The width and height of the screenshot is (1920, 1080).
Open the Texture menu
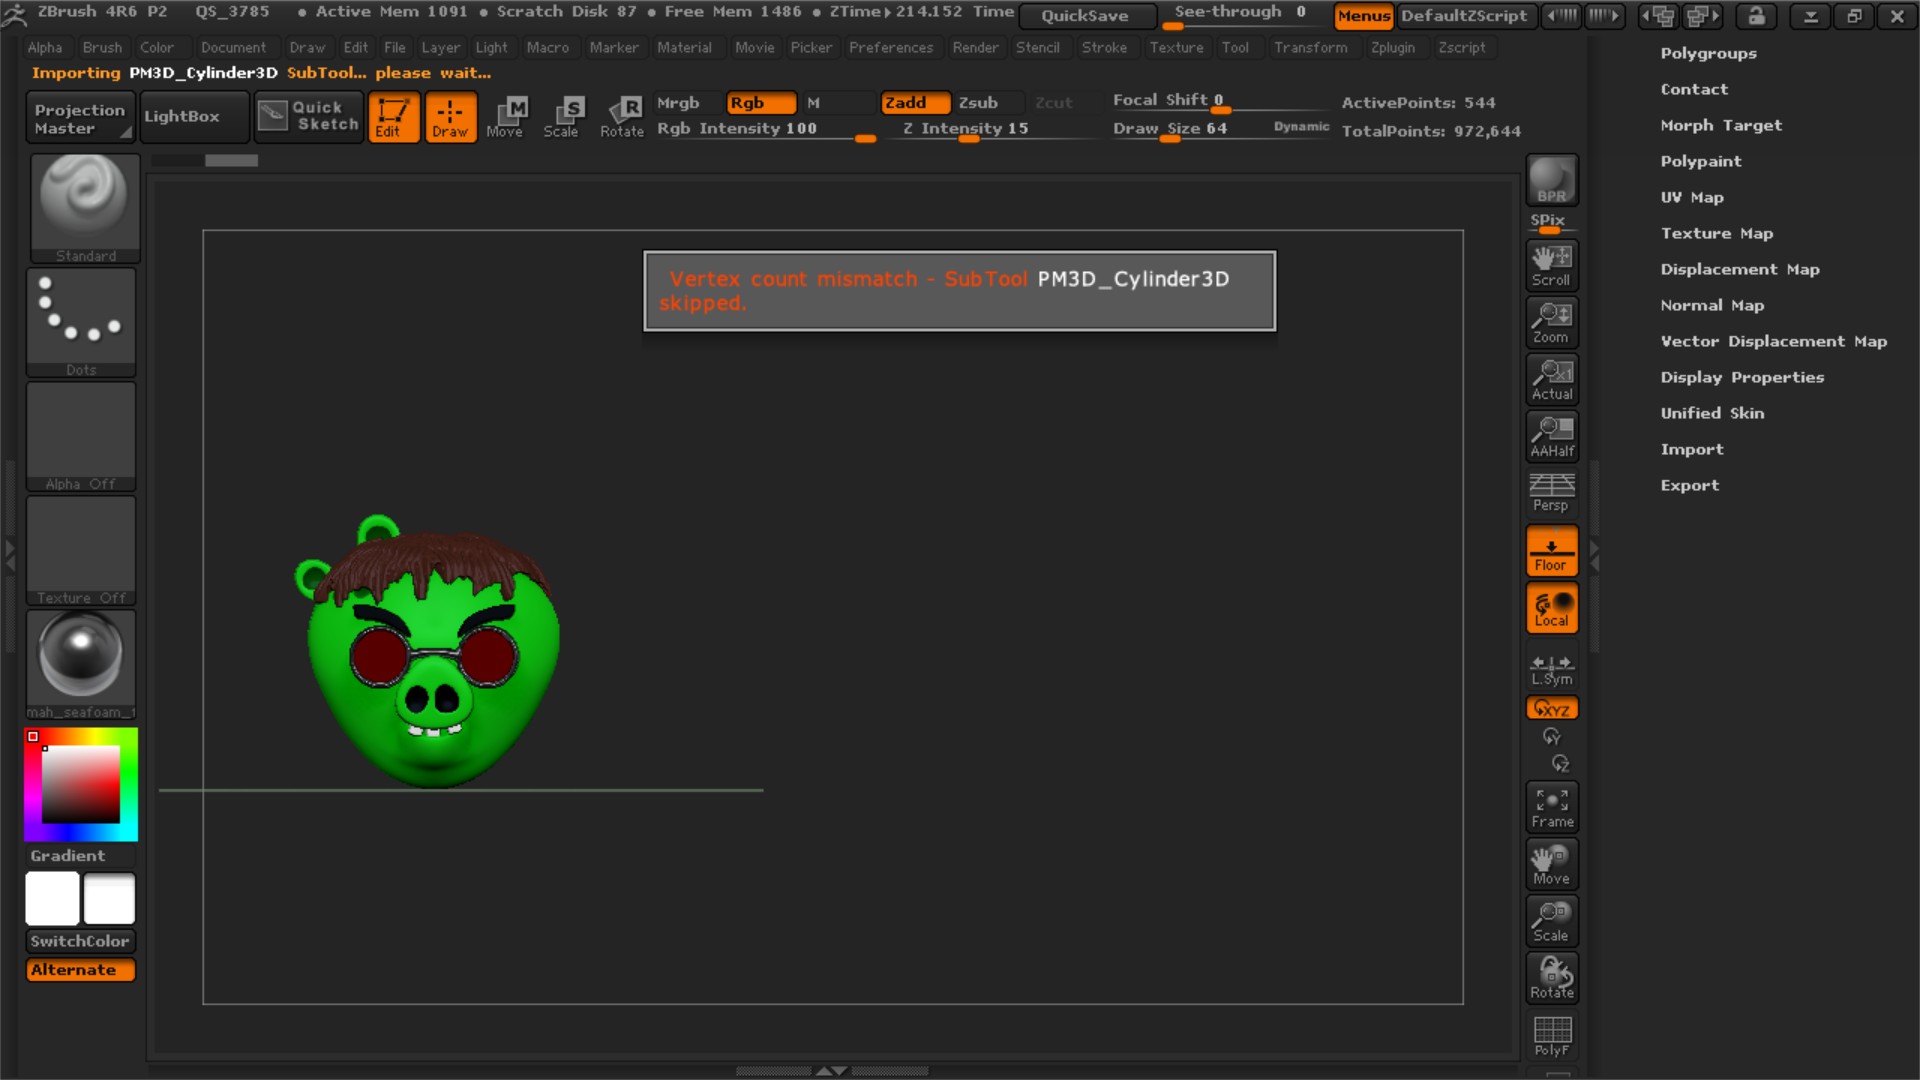(1176, 47)
